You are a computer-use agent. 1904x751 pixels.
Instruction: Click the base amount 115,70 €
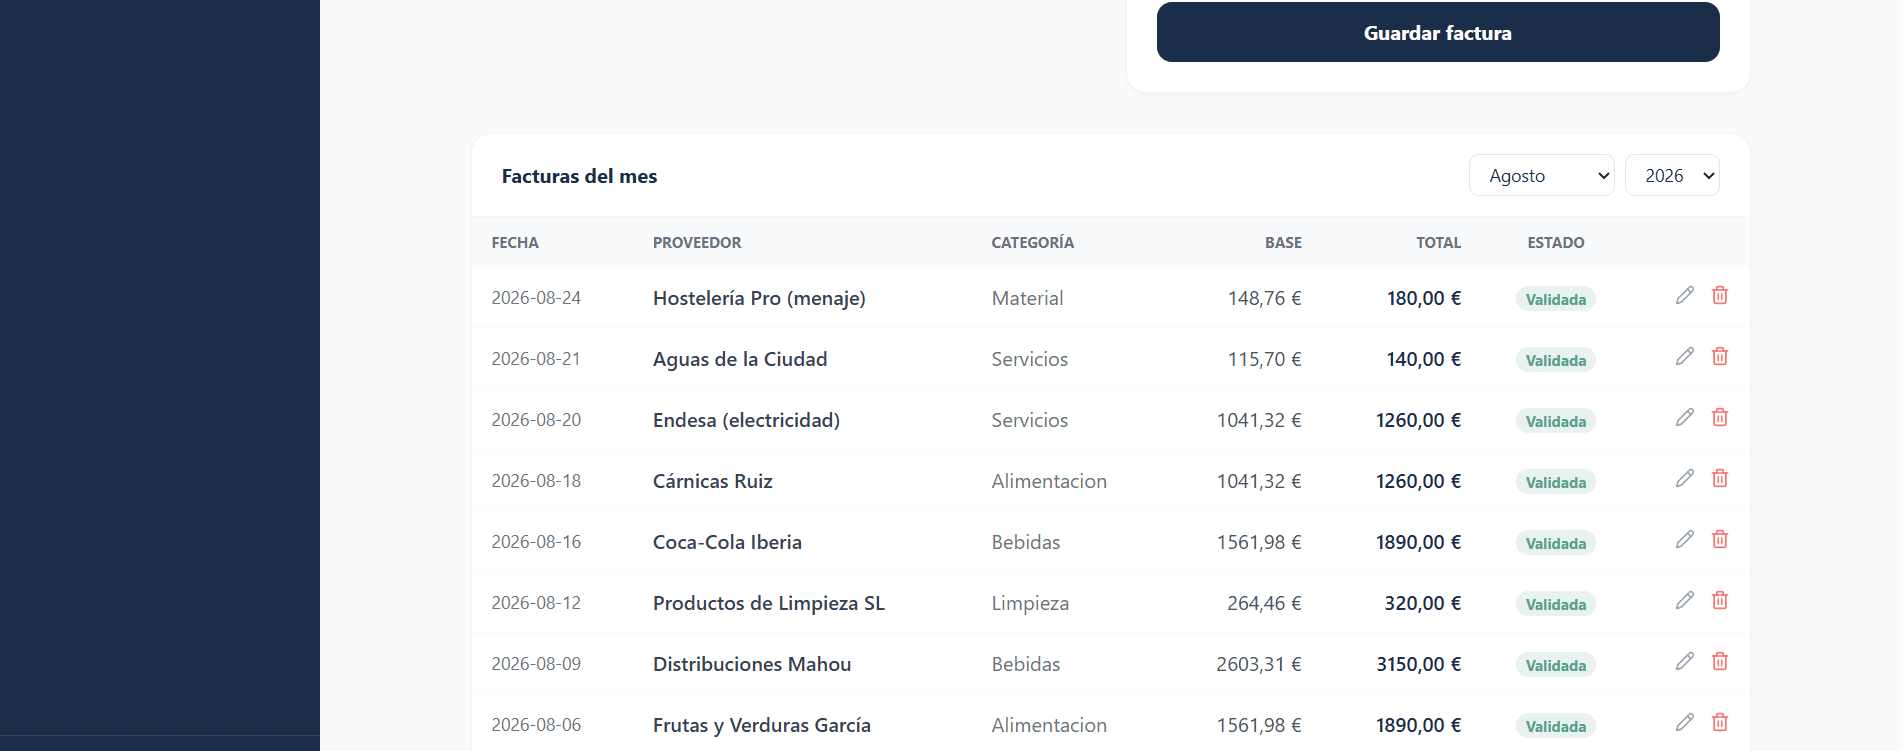(1265, 359)
